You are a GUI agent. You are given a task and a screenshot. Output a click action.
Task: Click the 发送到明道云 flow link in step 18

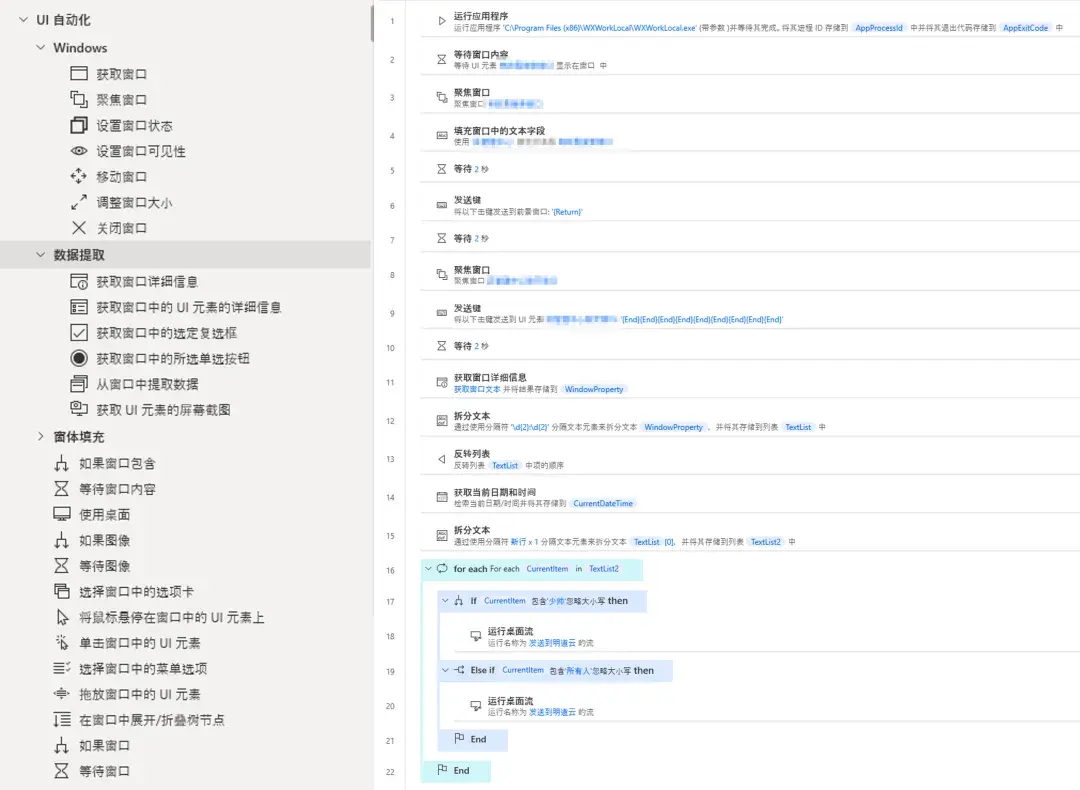coord(552,643)
